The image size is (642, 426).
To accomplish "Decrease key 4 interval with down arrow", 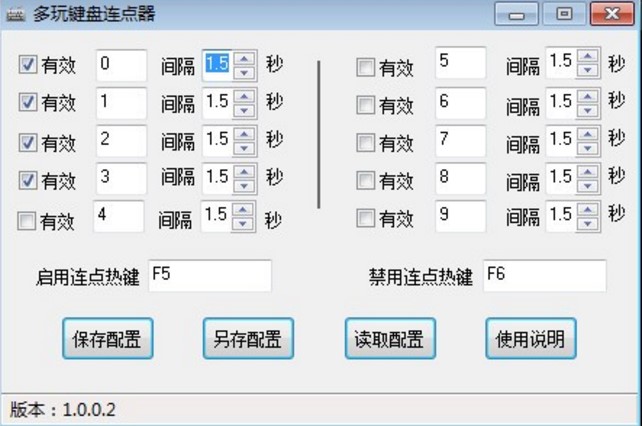I will tap(243, 224).
